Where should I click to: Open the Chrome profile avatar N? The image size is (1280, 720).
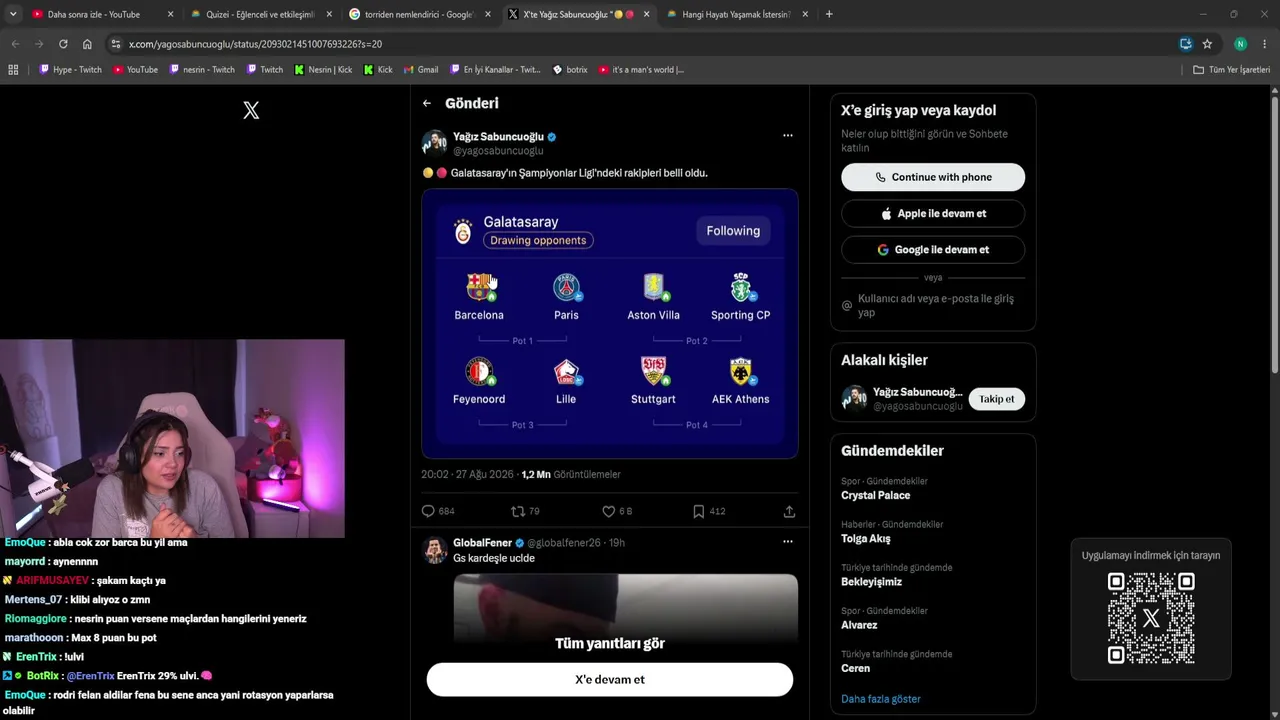coord(1240,44)
